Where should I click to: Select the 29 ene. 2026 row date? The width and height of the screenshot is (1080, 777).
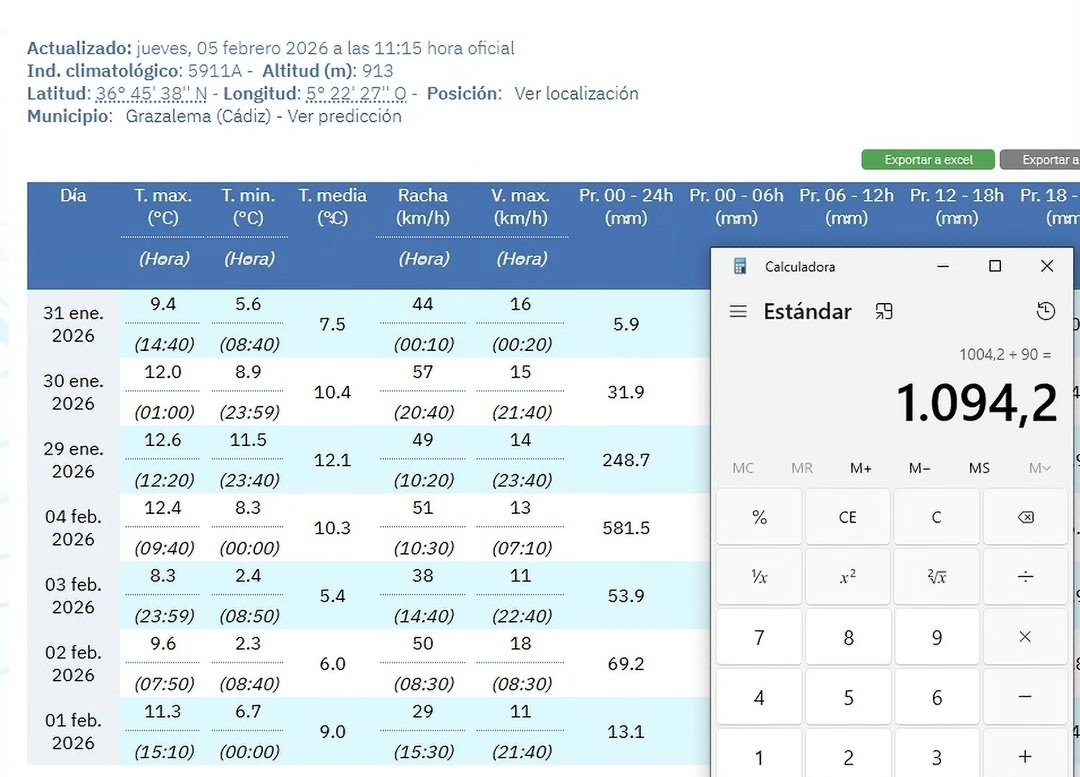click(x=73, y=460)
